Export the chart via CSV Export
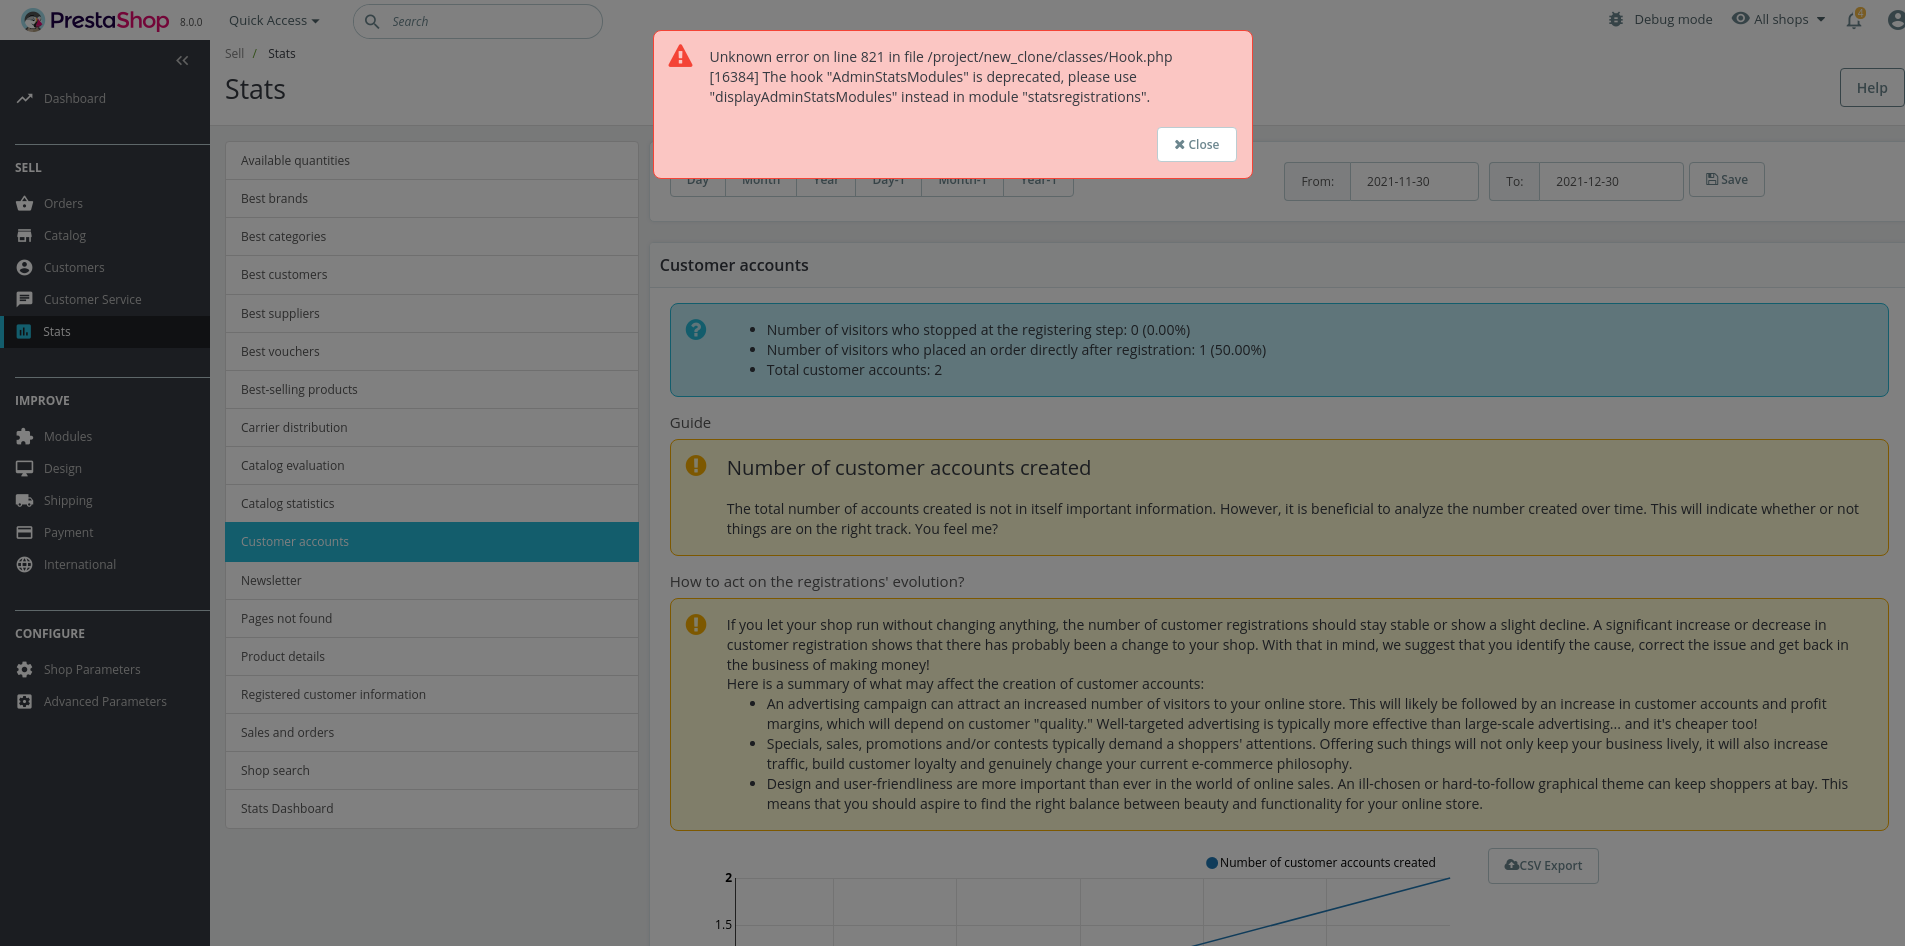 pyautogui.click(x=1543, y=865)
